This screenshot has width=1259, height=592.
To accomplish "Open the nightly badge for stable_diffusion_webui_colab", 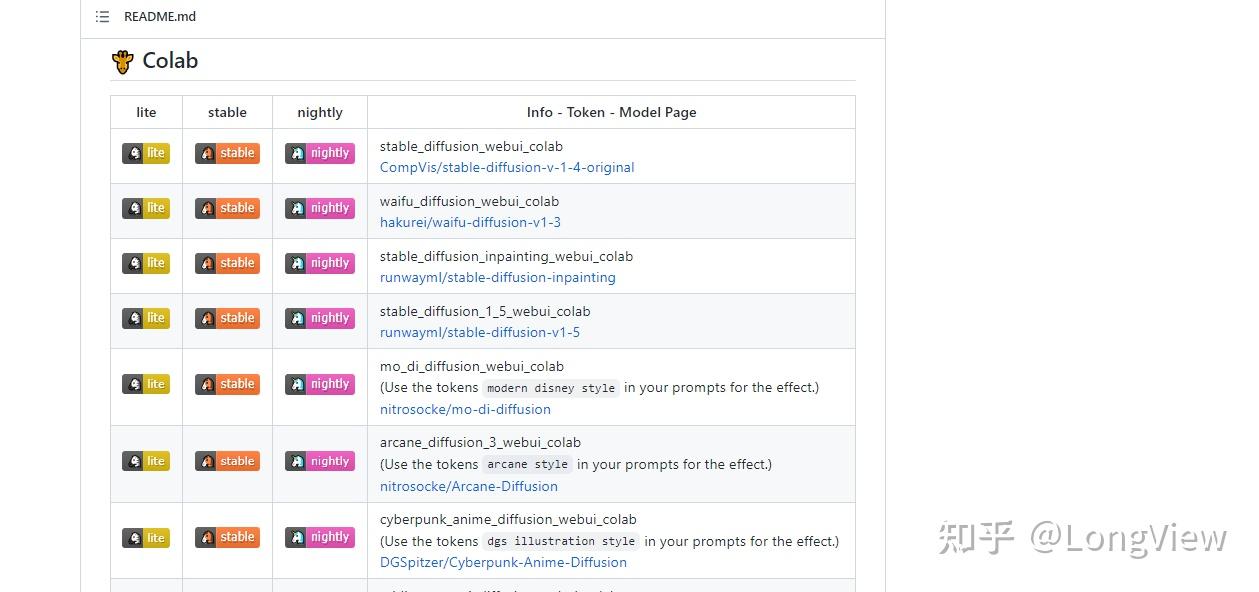I will [x=320, y=153].
